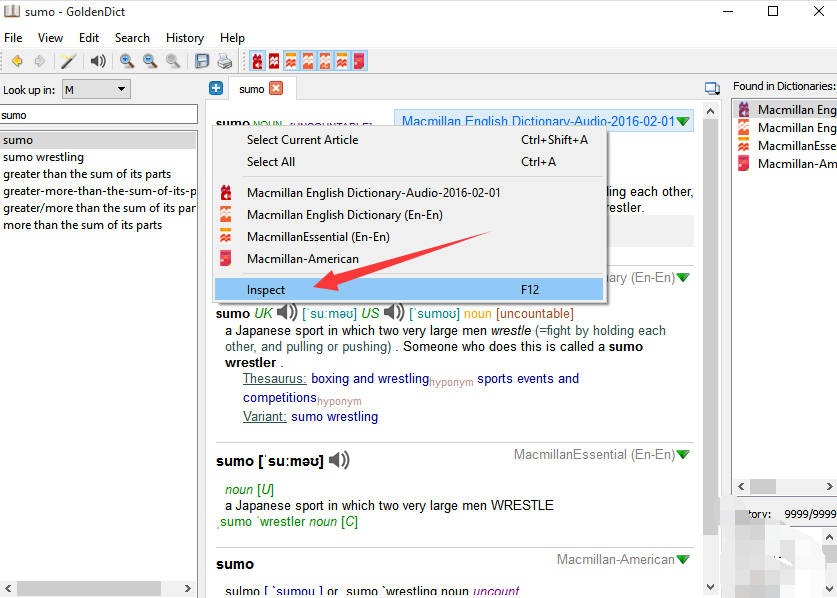Screen dimensions: 837x598
Task: Reset zoom with the plain magnifier icon
Action: [173, 61]
